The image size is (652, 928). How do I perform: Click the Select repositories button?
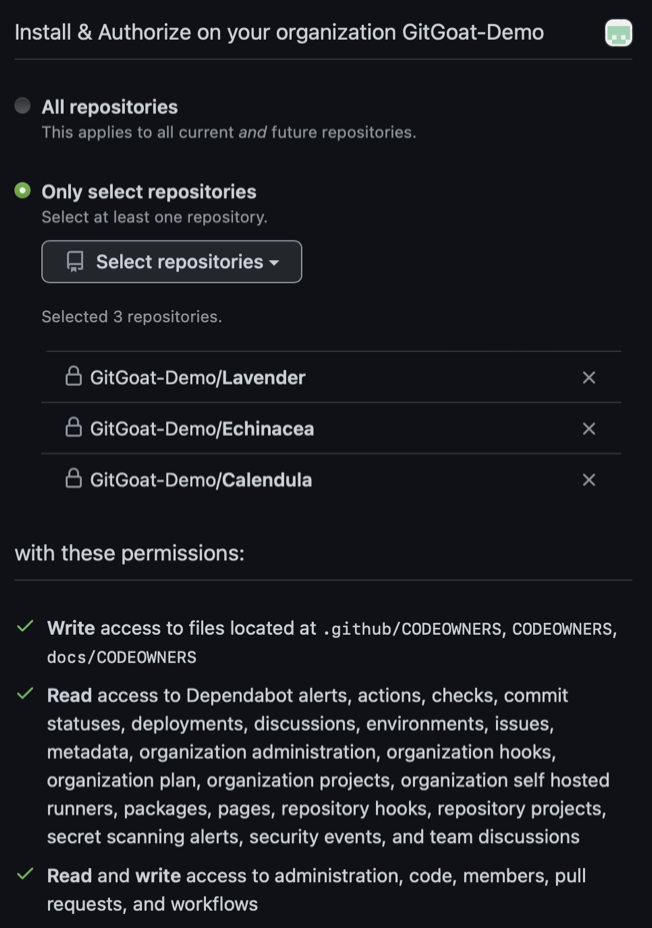point(171,261)
